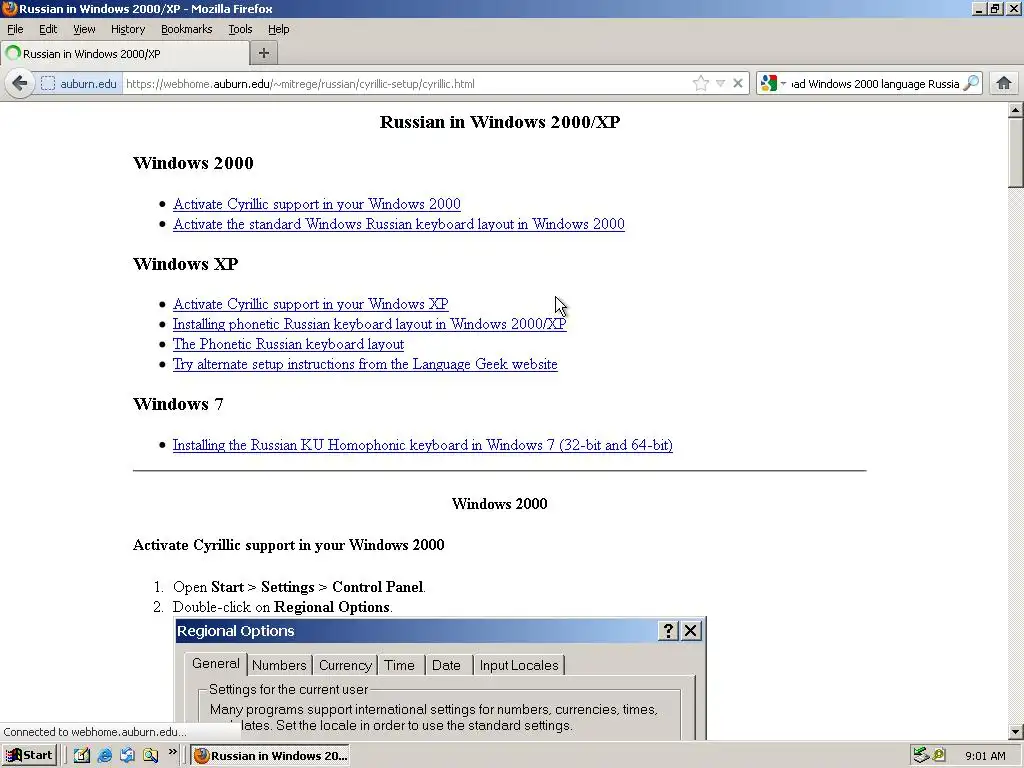The height and width of the screenshot is (768, 1024).
Task: Click the first quick launch icon beside Start
Action: click(x=81, y=756)
